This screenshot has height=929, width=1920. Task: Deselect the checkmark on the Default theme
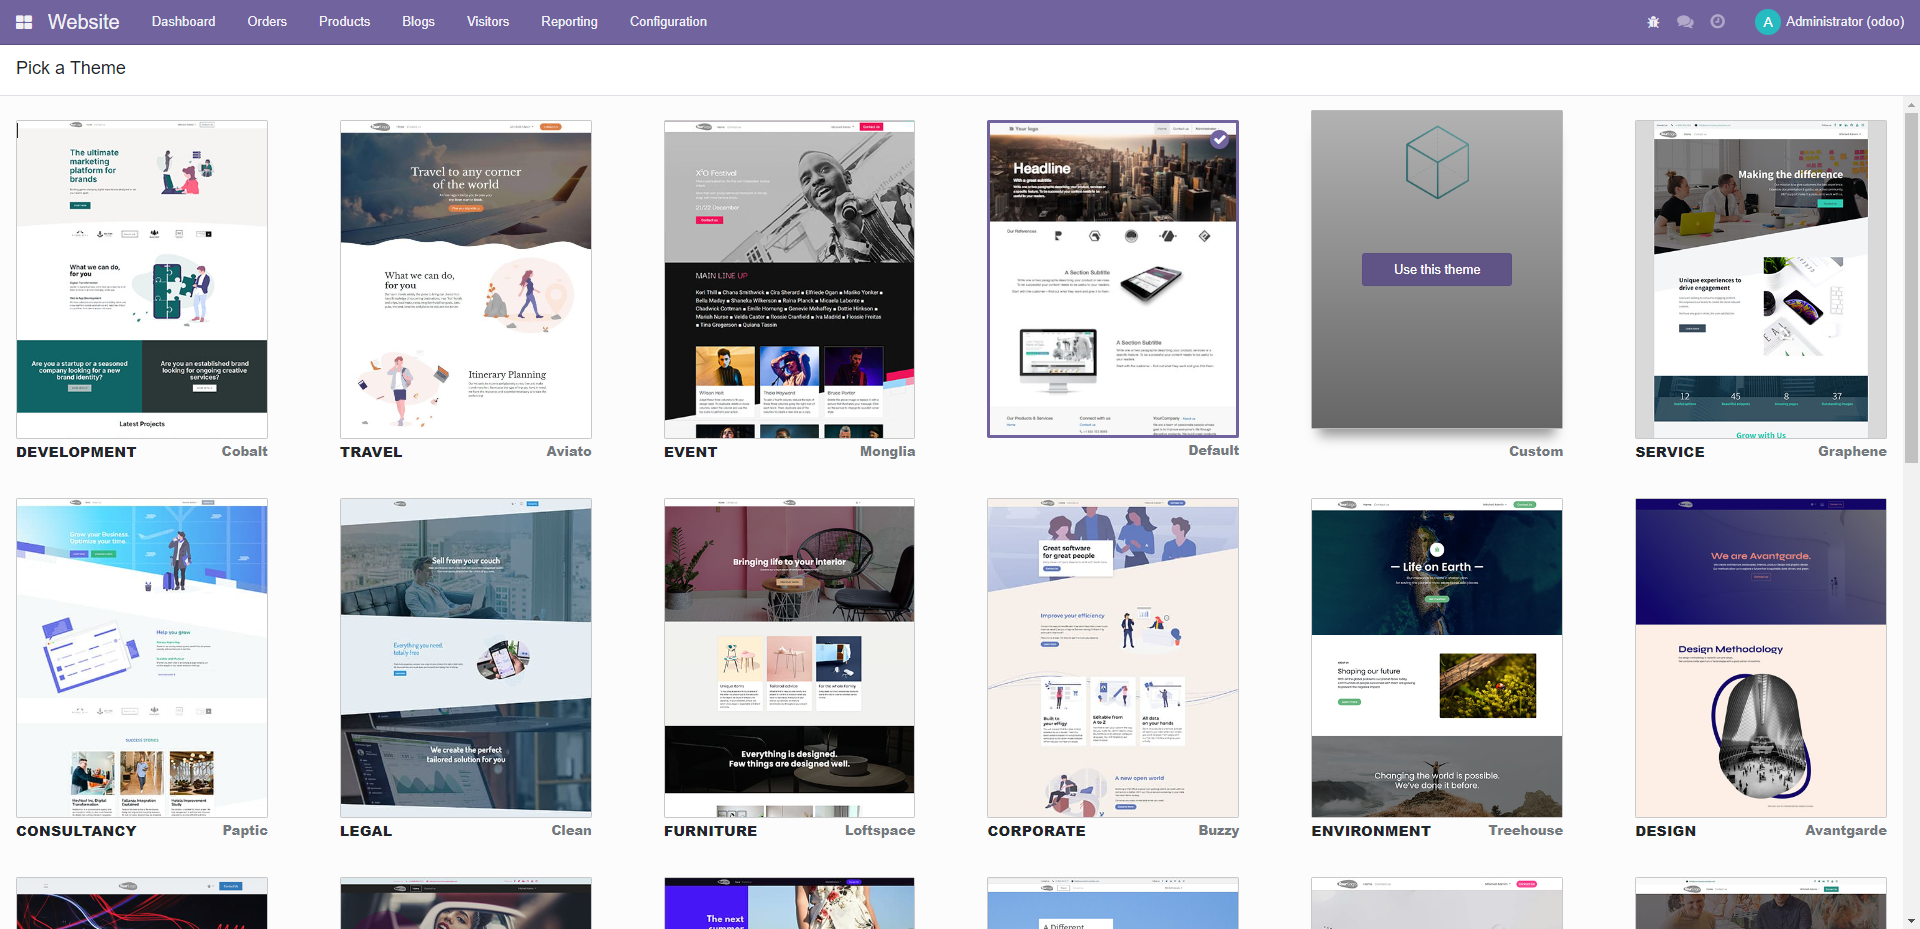tap(1221, 140)
